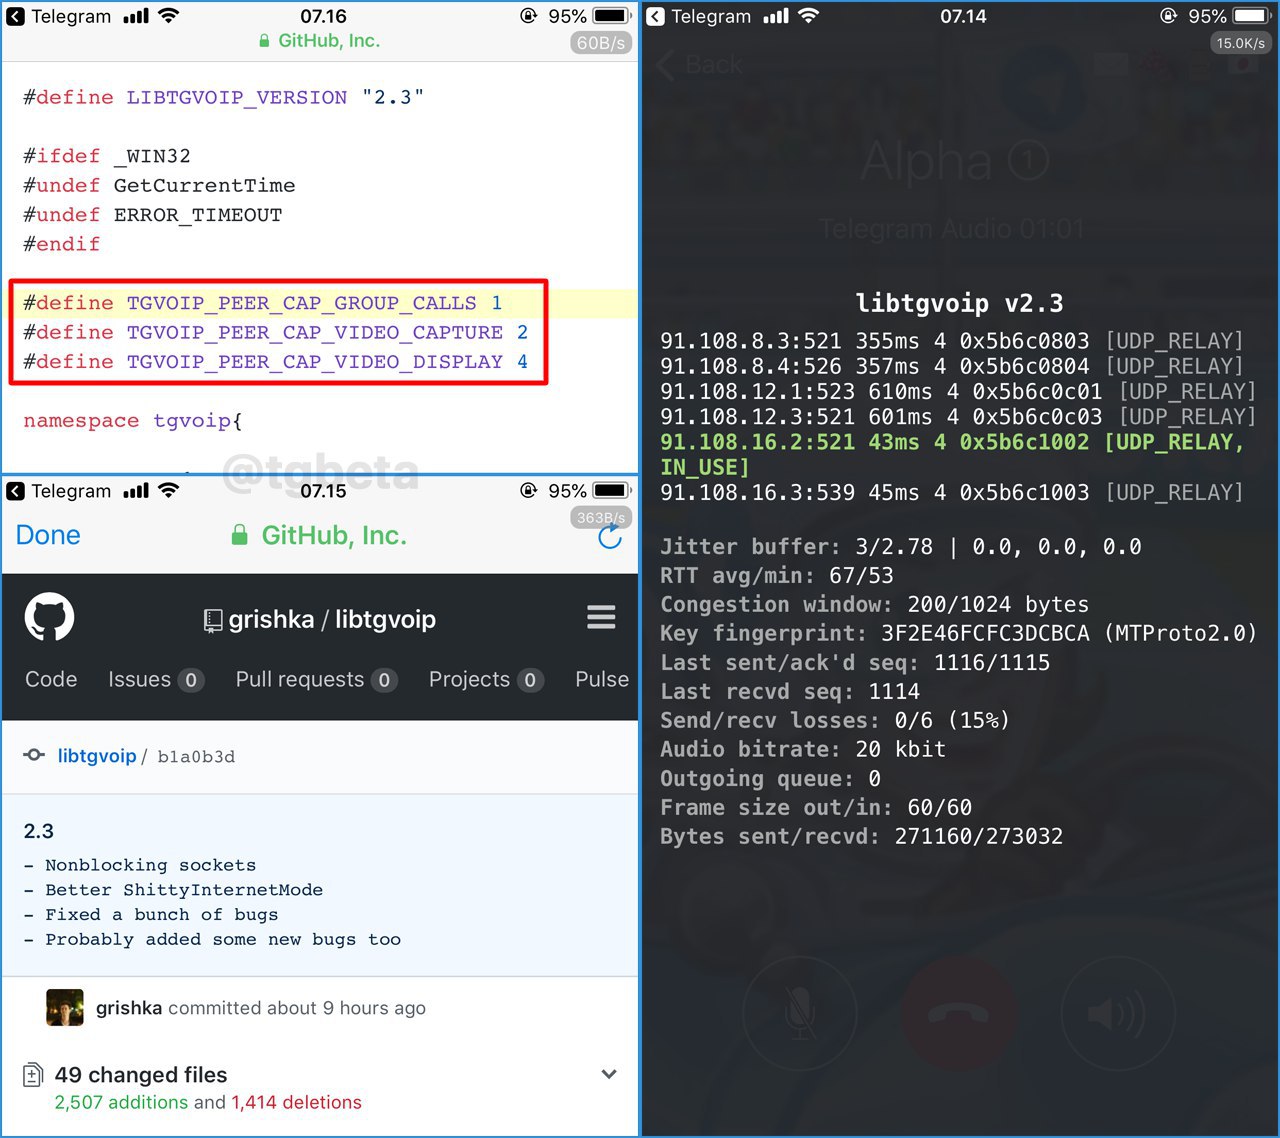Select the green in-use relay 91.108.16.2:521
Viewport: 1280px width, 1138px height.
click(x=952, y=454)
